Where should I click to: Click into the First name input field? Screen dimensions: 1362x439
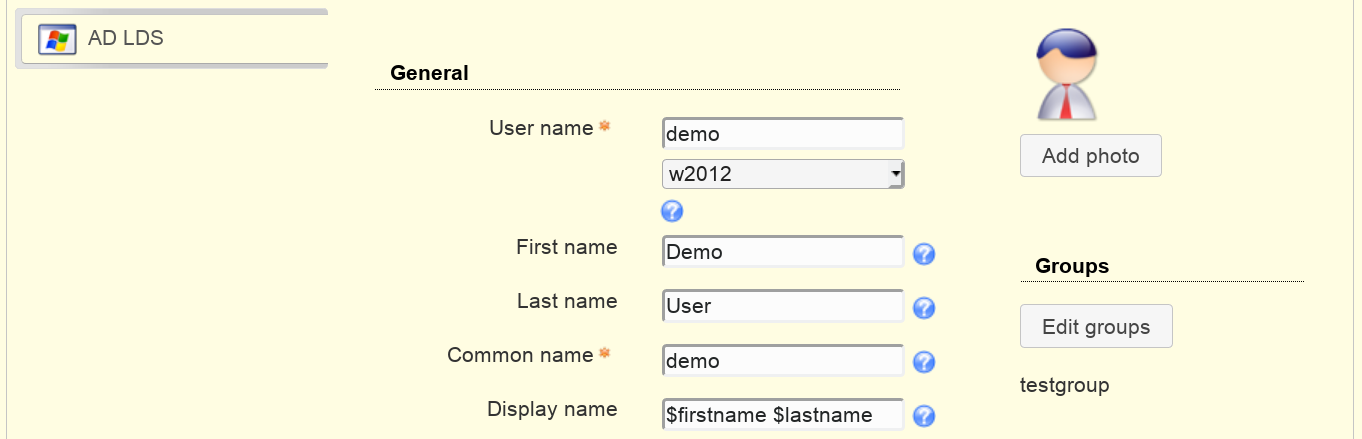(x=783, y=252)
